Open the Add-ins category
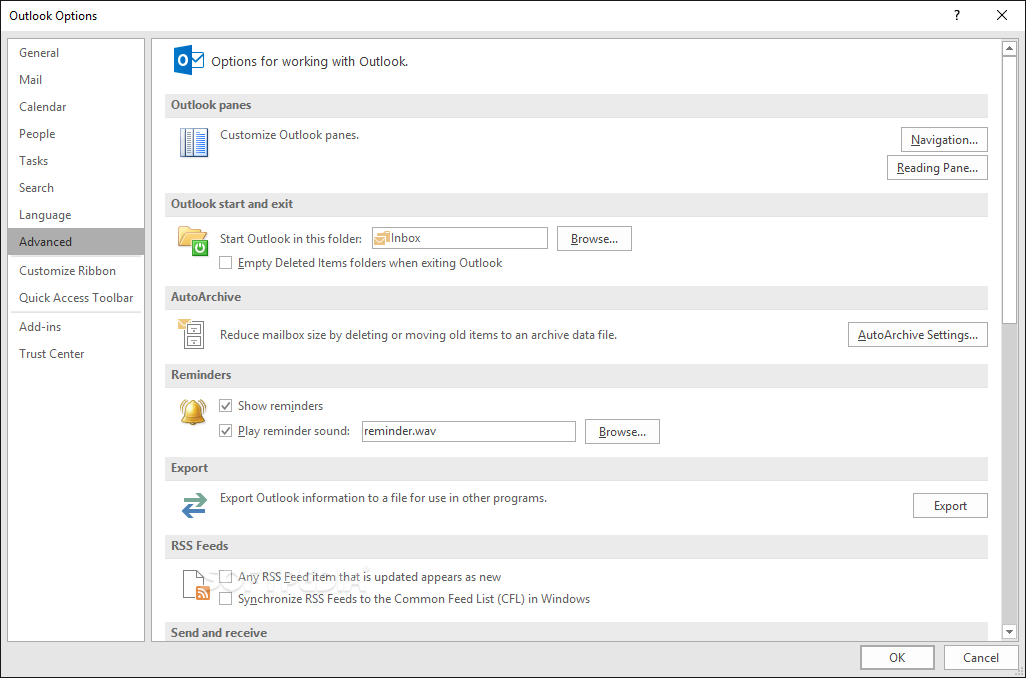The width and height of the screenshot is (1026, 678). point(76,327)
